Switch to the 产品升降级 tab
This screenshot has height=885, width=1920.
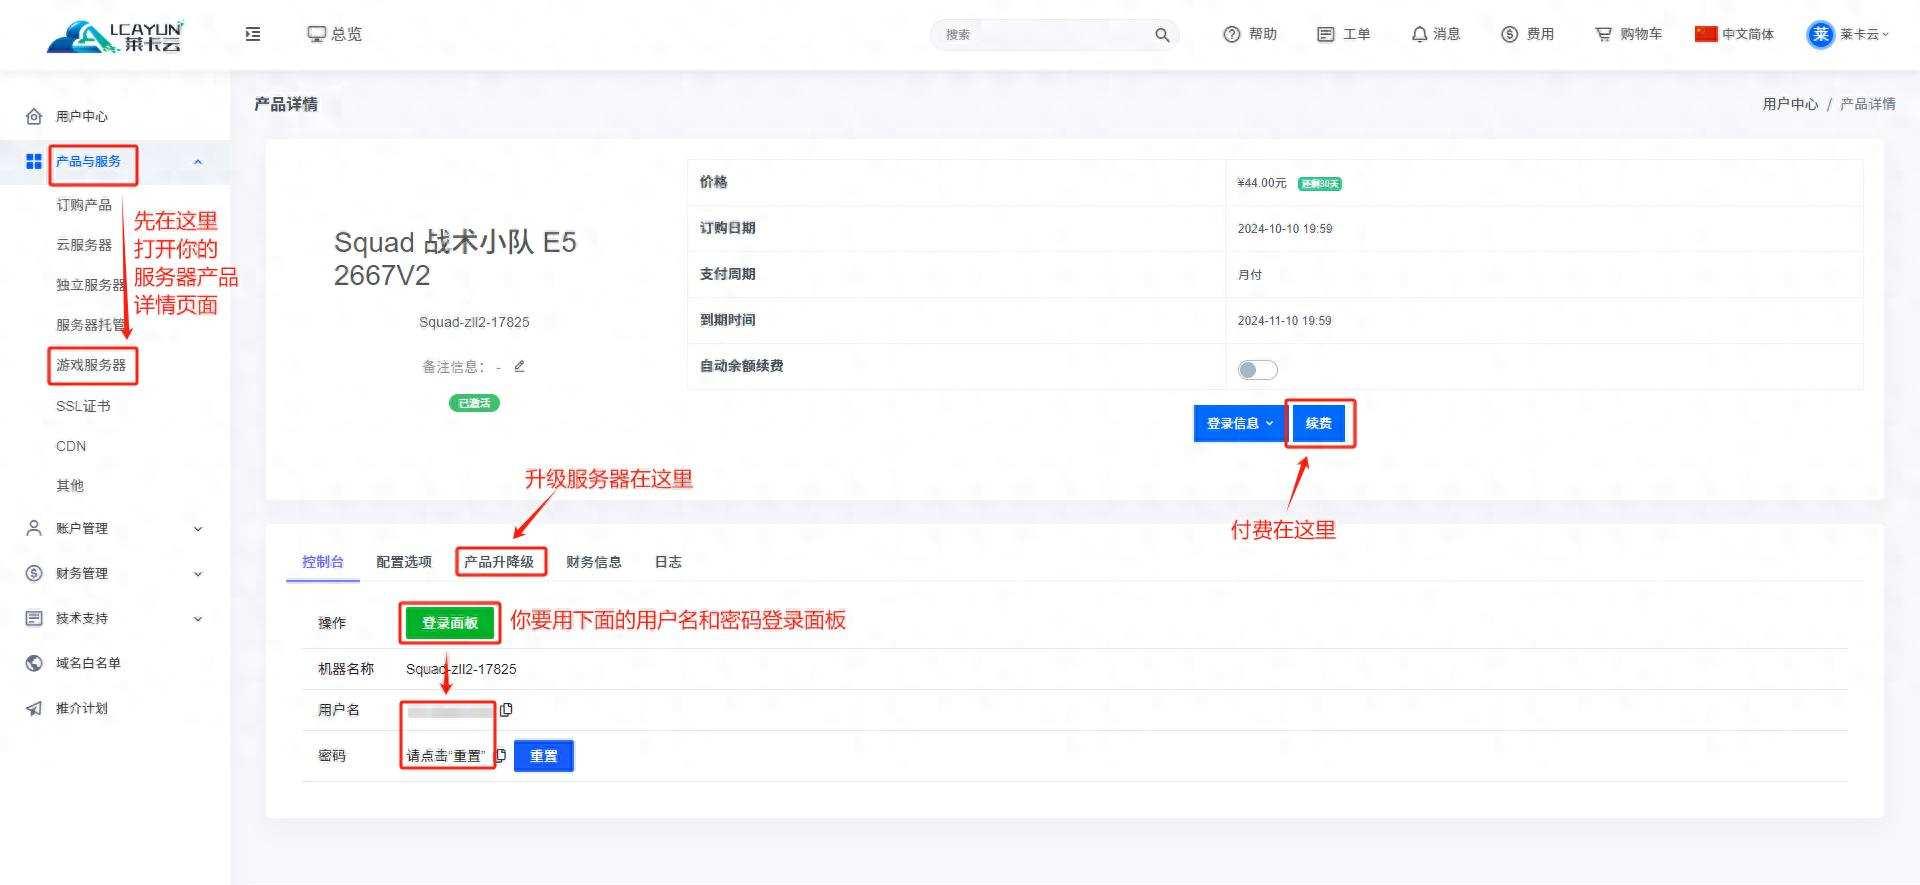(499, 562)
